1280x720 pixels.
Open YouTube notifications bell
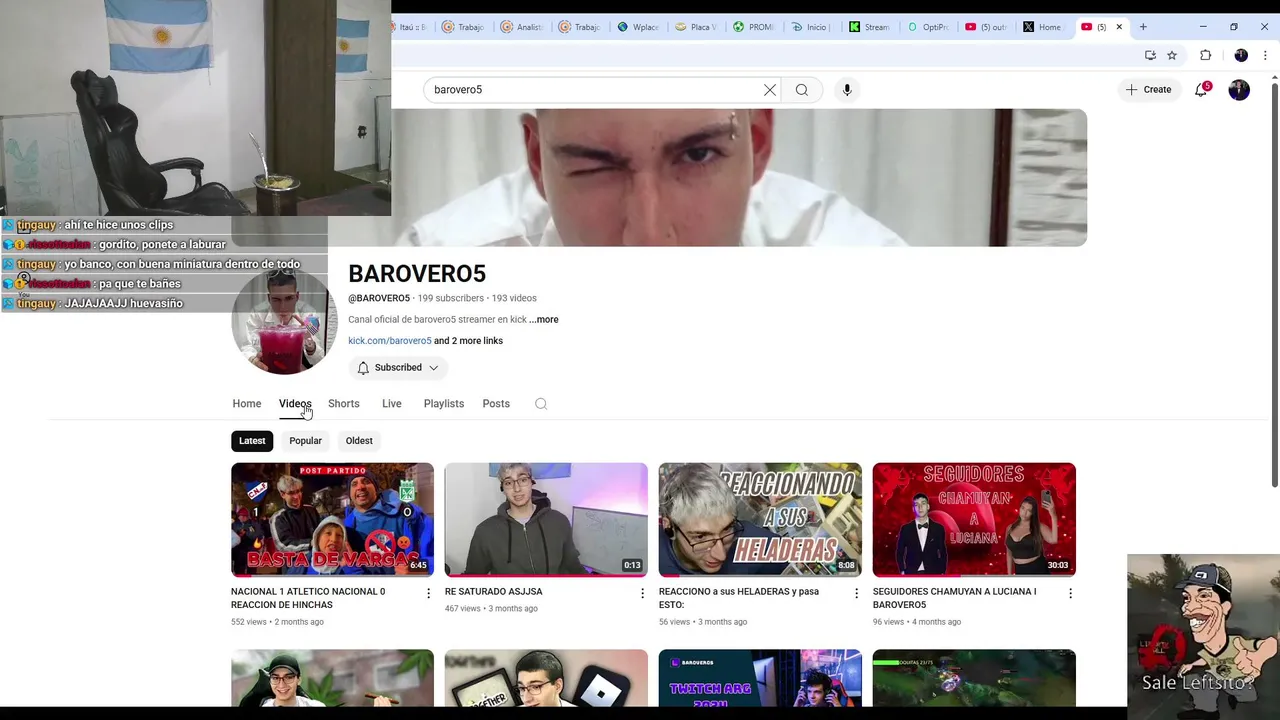coord(1202,90)
